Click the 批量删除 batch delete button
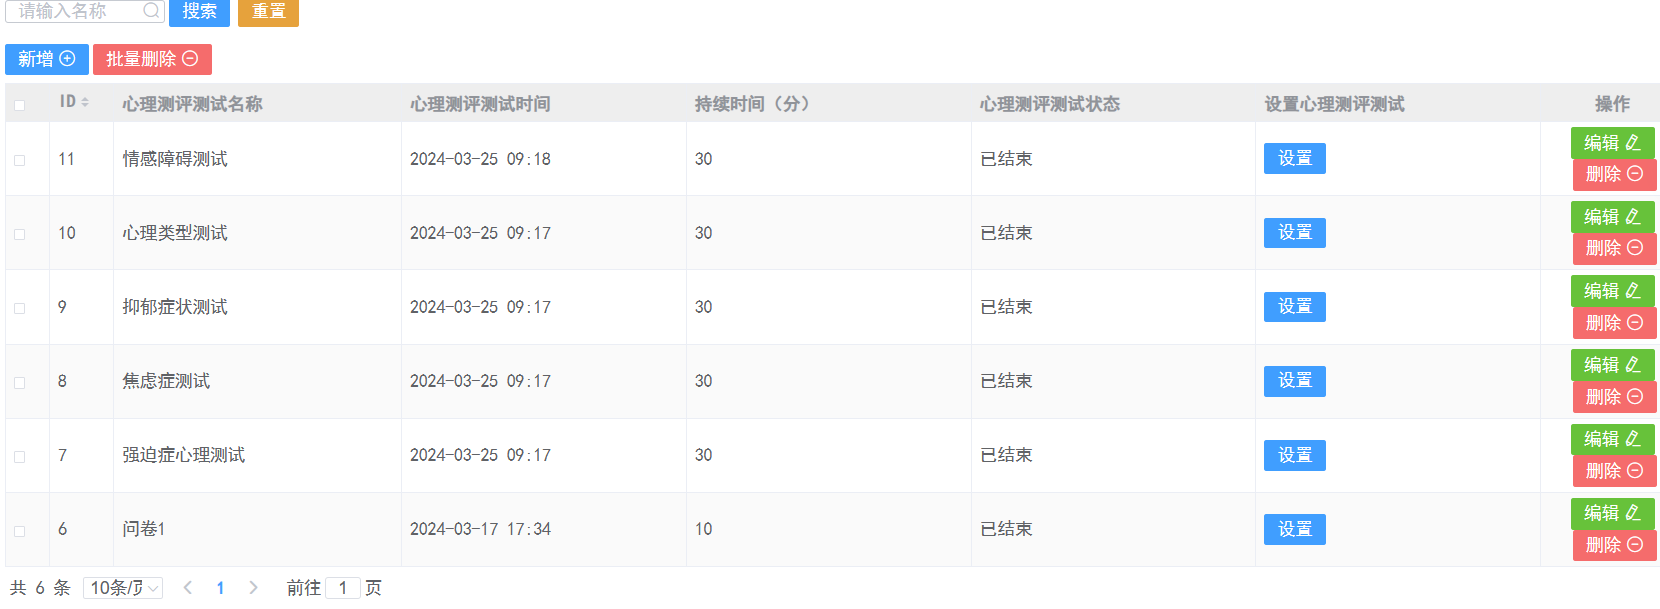 (152, 59)
